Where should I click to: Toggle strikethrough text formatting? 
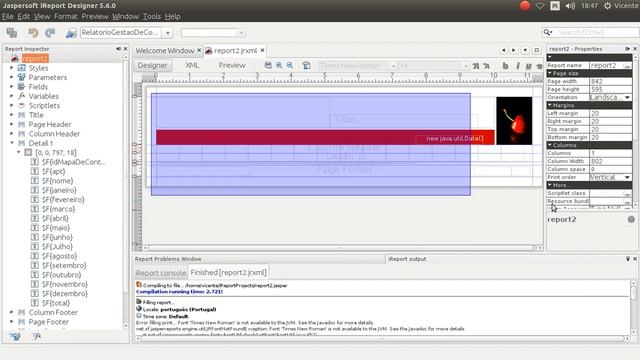(x=539, y=66)
